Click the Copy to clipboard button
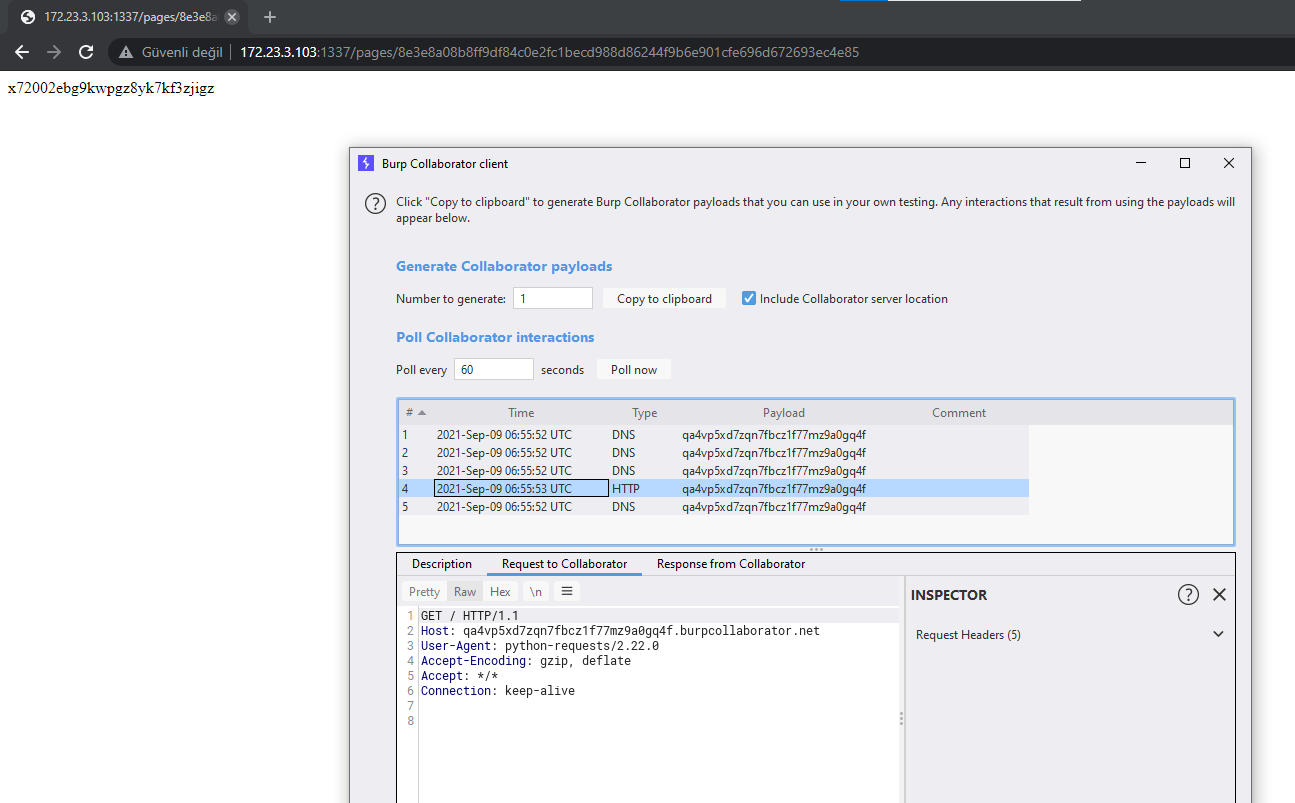The height and width of the screenshot is (803, 1295). 664,298
